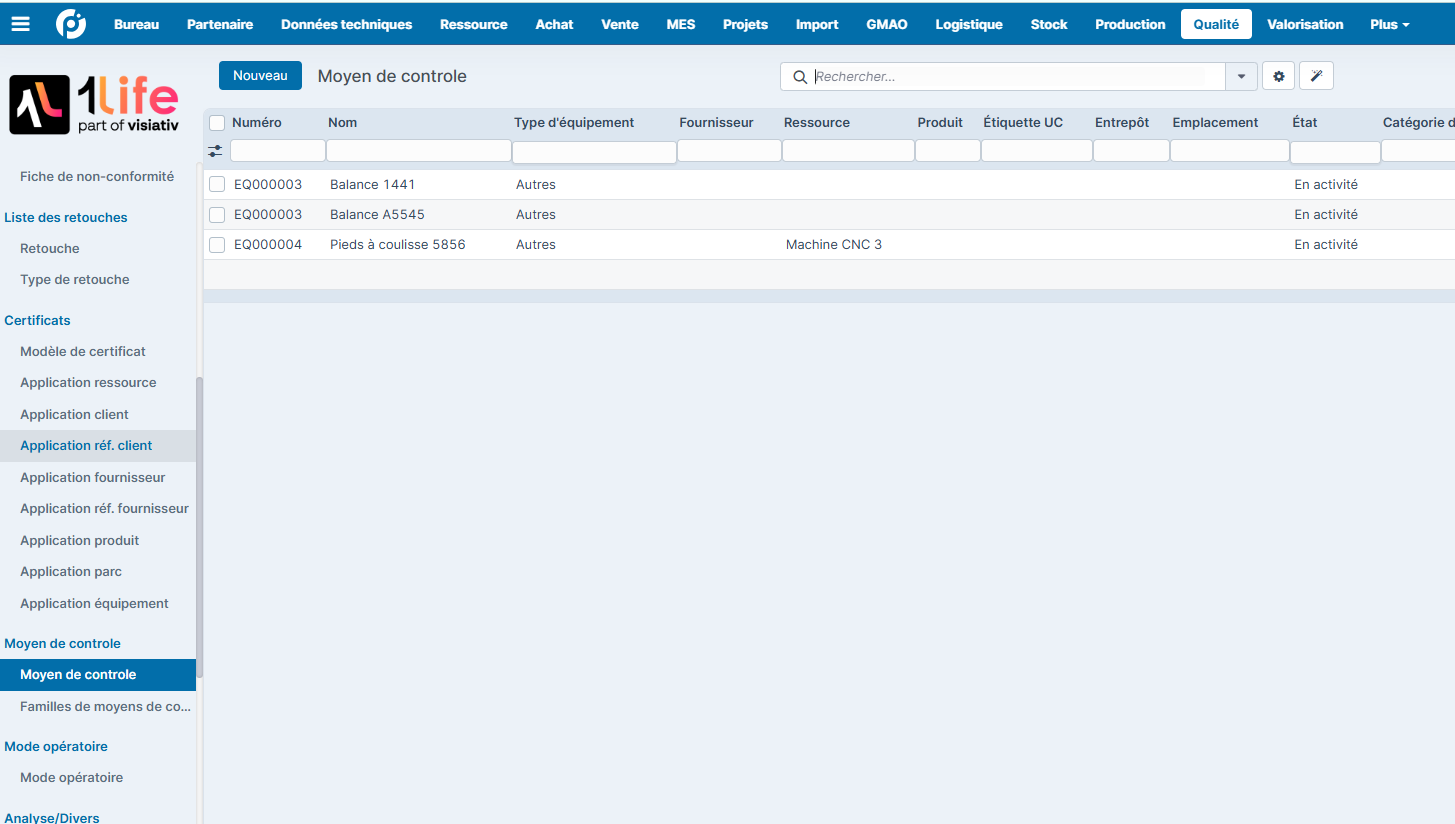1455x824 pixels.
Task: Open the Production menu
Action: 1130,24
